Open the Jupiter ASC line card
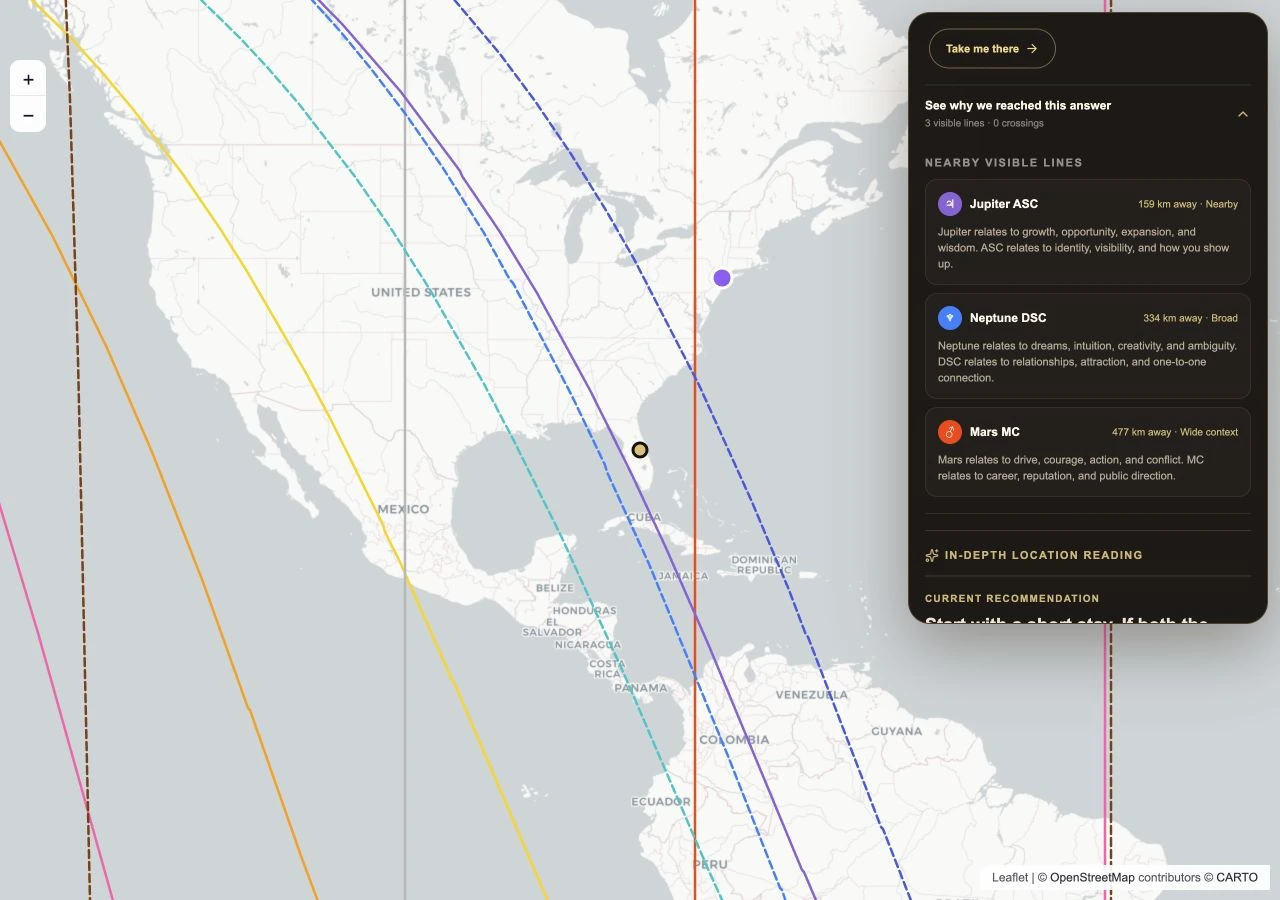 1088,232
